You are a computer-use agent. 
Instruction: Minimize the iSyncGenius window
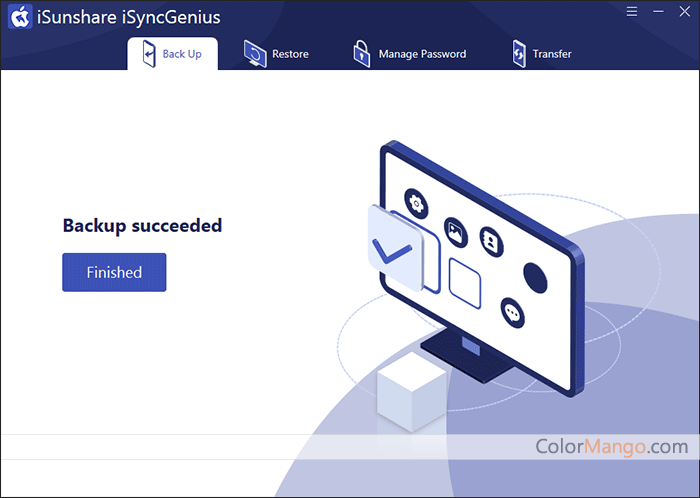(657, 12)
